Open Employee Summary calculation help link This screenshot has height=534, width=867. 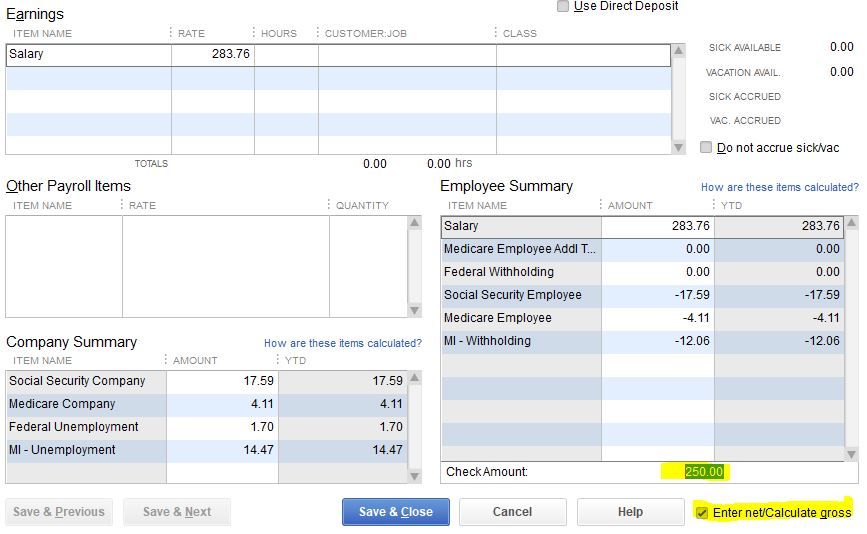pyautogui.click(x=779, y=187)
